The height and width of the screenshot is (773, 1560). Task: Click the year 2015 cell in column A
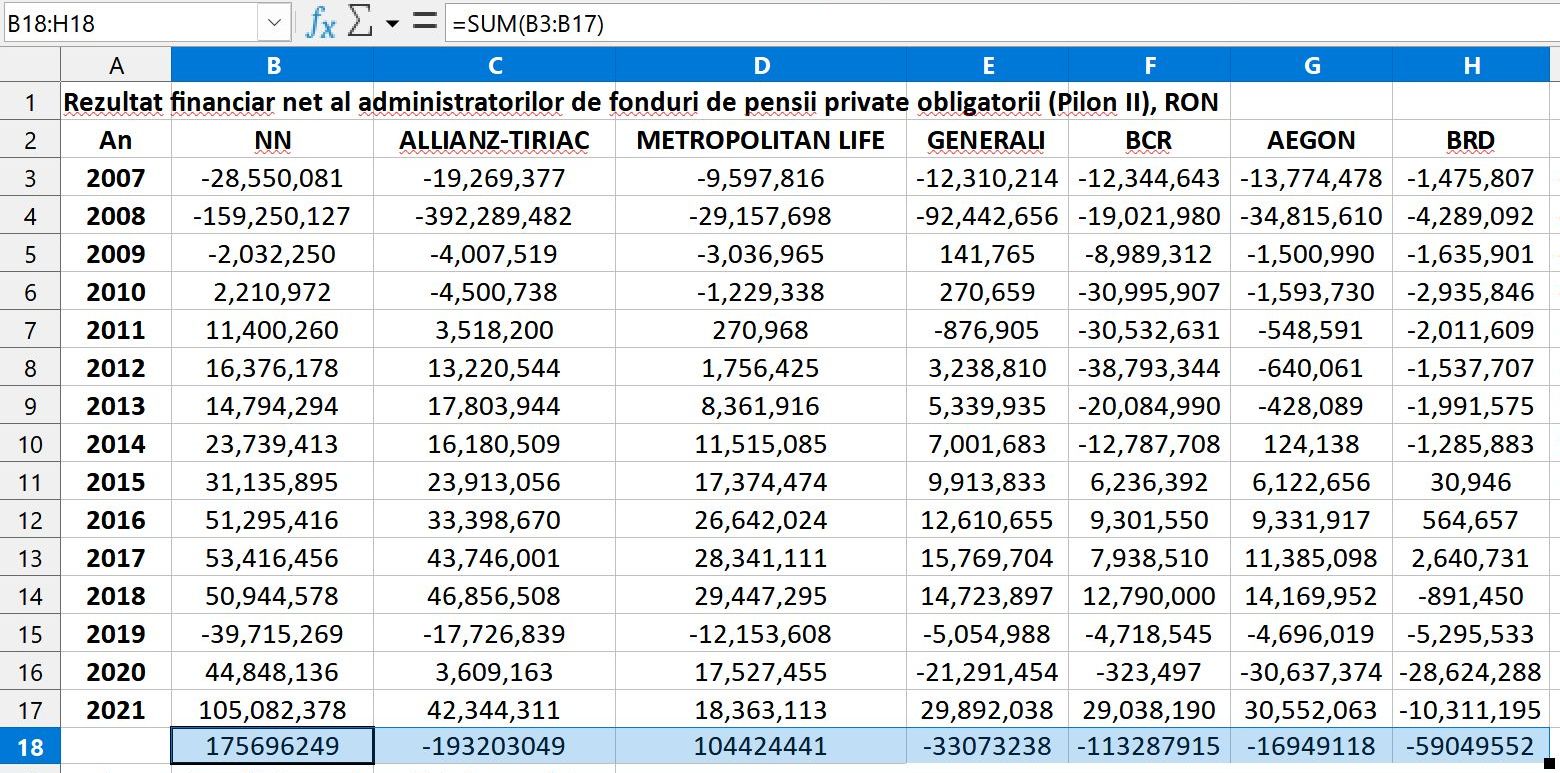point(116,482)
